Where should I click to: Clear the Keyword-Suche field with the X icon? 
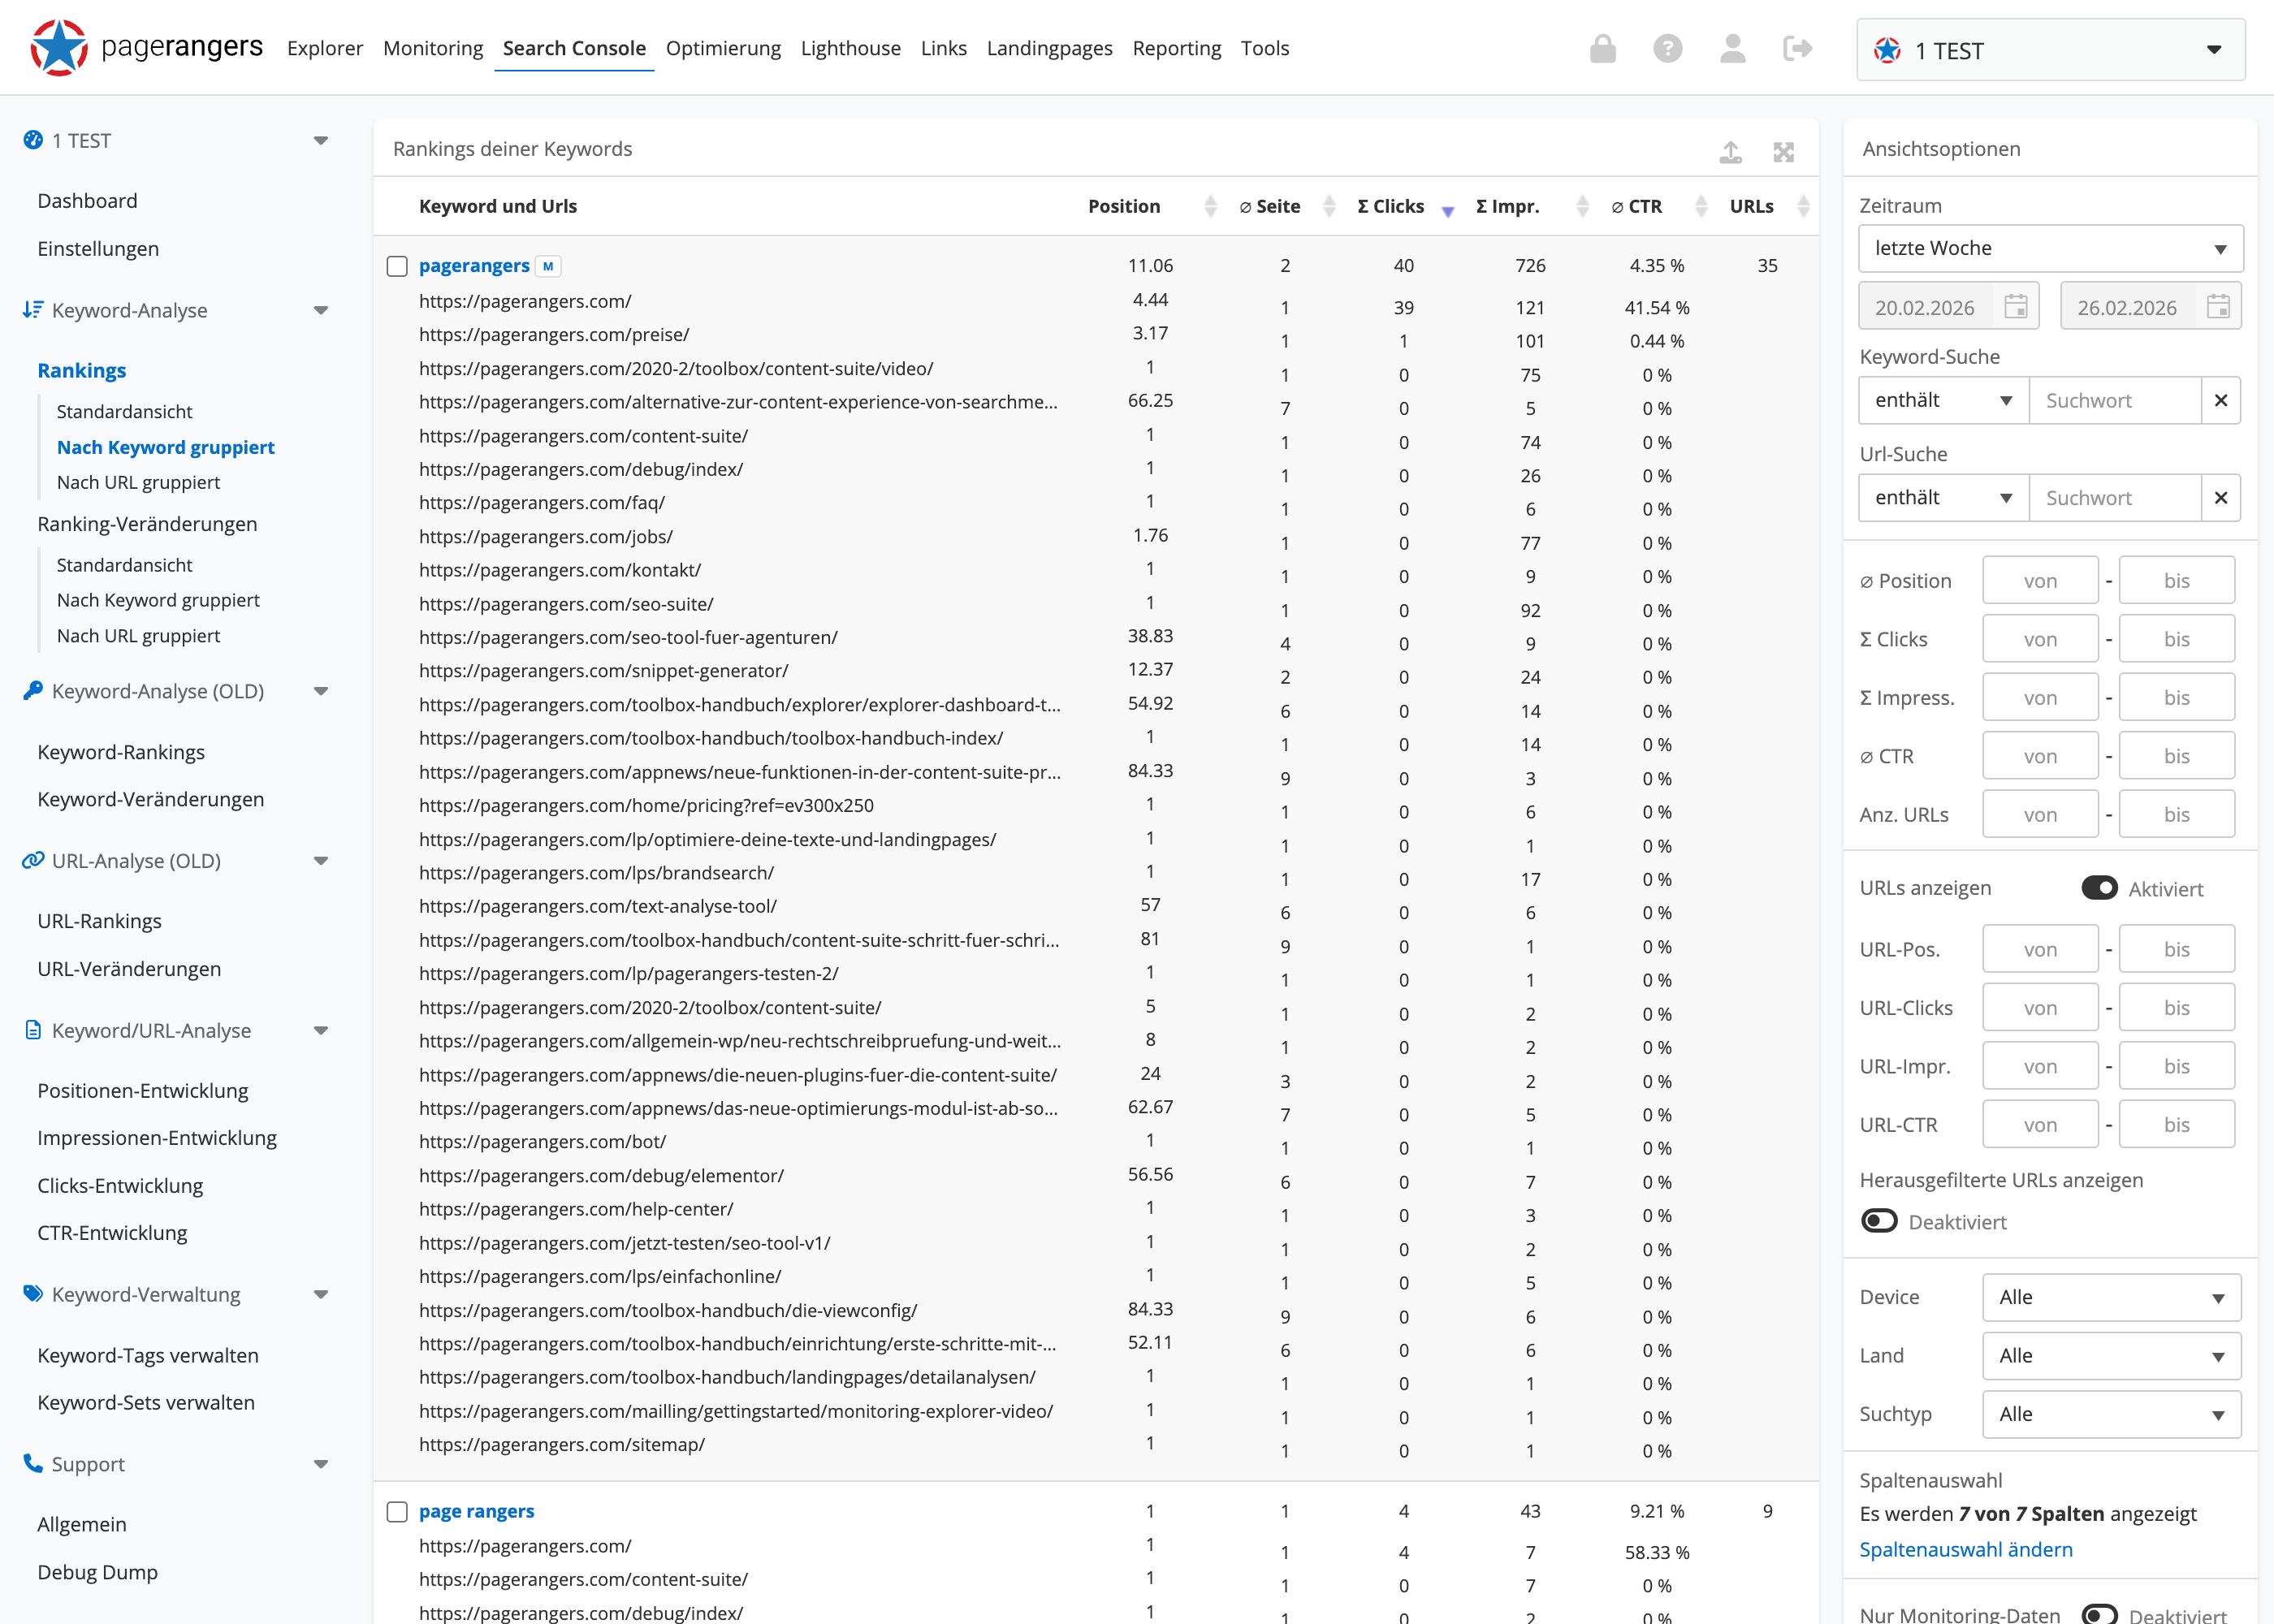[2220, 400]
